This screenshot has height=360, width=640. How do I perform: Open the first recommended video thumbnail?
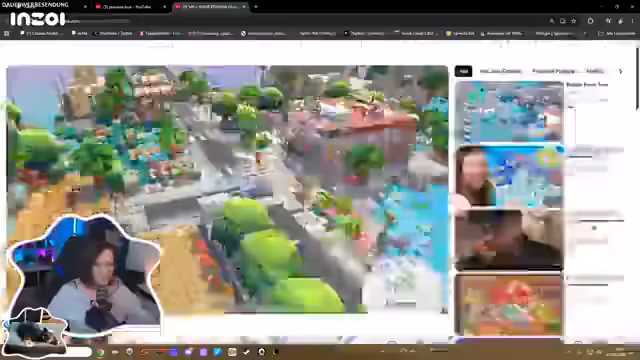[x=509, y=111]
